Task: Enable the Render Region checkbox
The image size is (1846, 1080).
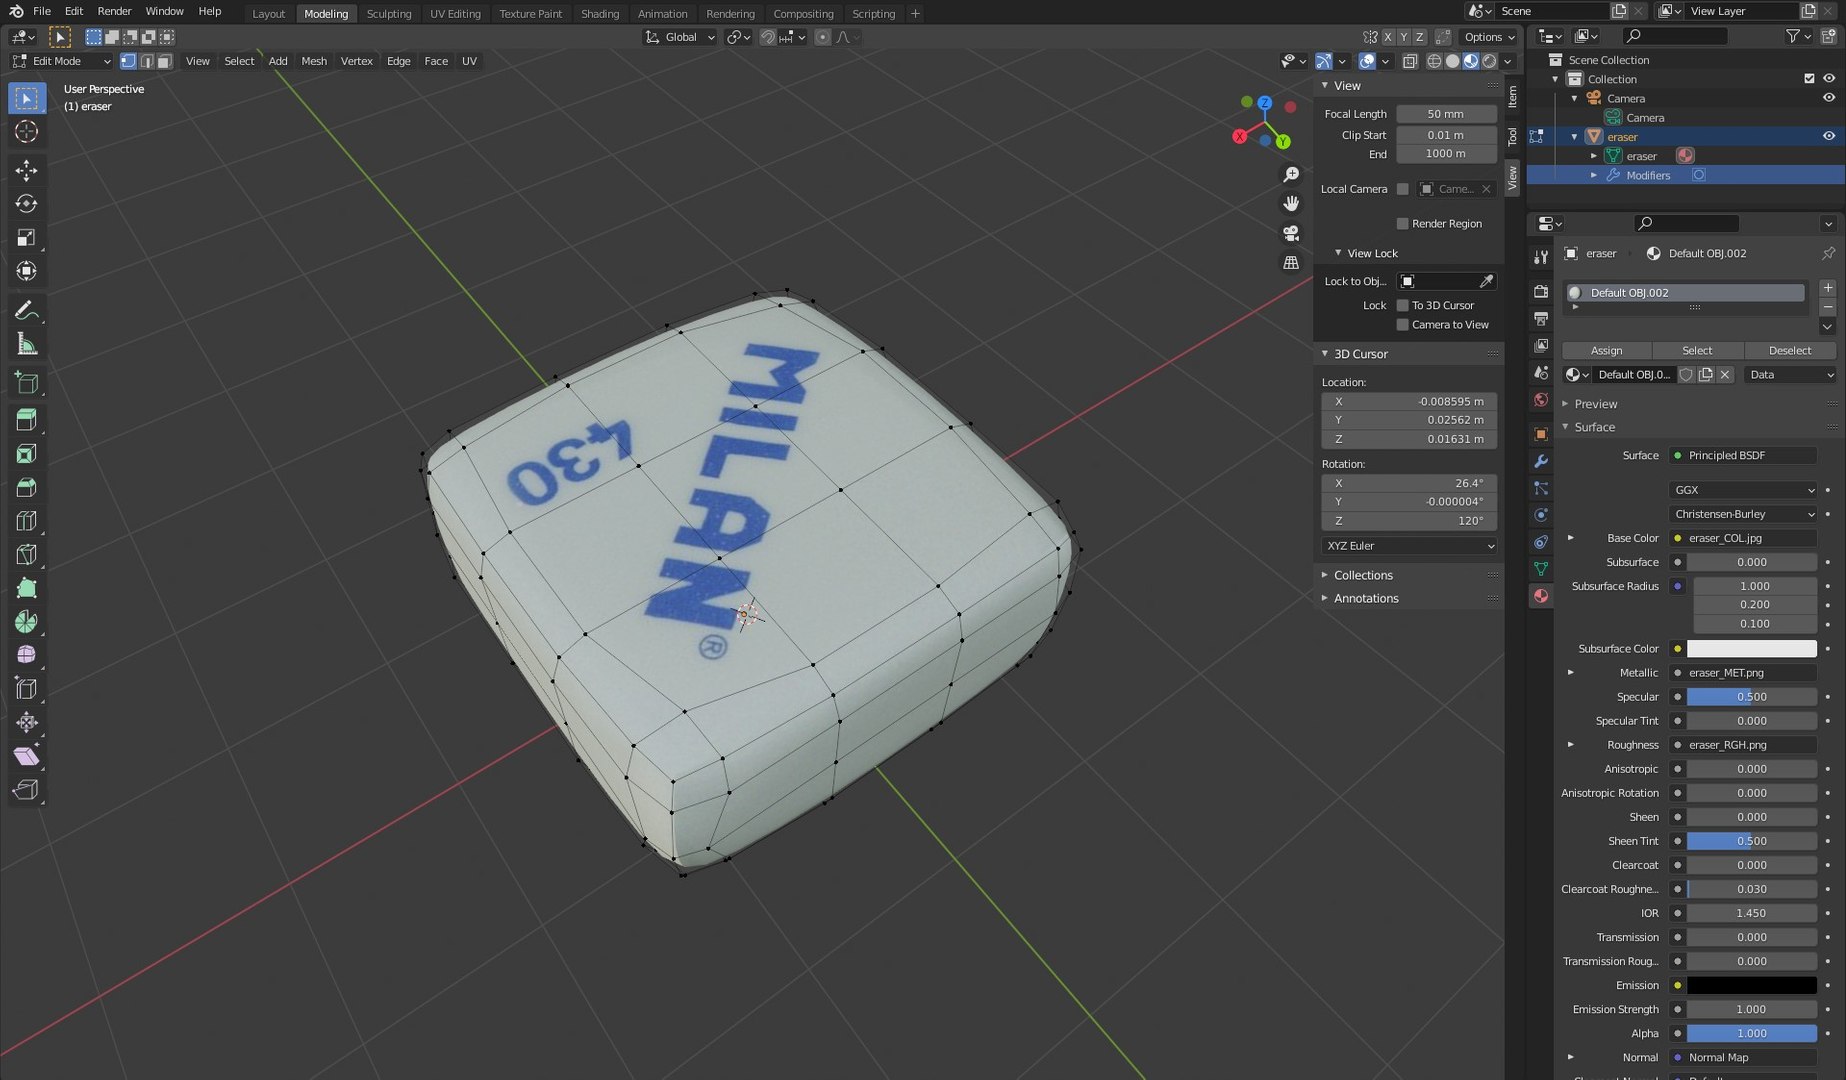Action: point(1403,224)
